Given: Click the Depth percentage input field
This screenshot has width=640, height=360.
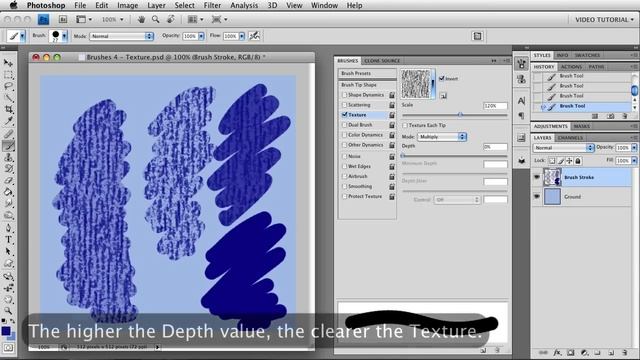Looking at the screenshot, I should (x=495, y=147).
